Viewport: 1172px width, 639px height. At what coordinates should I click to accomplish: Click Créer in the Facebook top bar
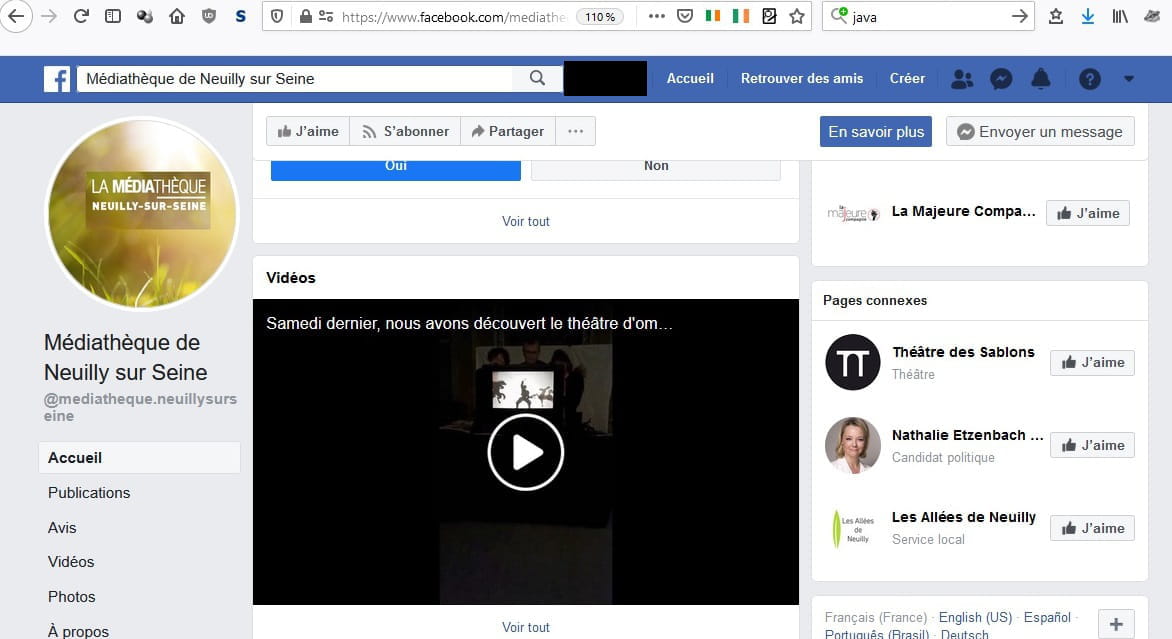click(x=907, y=78)
